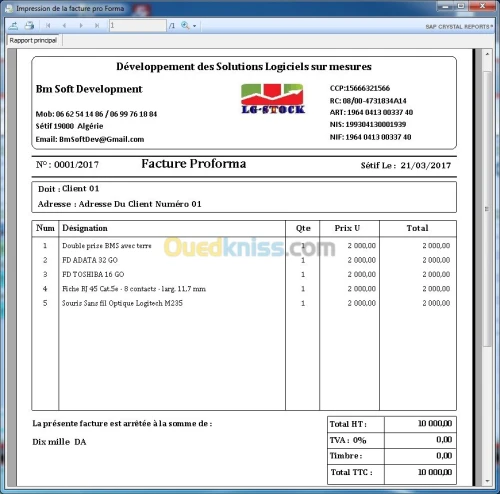Viewport: 500px width, 494px height.
Task: Open the zoom level dropdown arrow
Action: tap(194, 26)
